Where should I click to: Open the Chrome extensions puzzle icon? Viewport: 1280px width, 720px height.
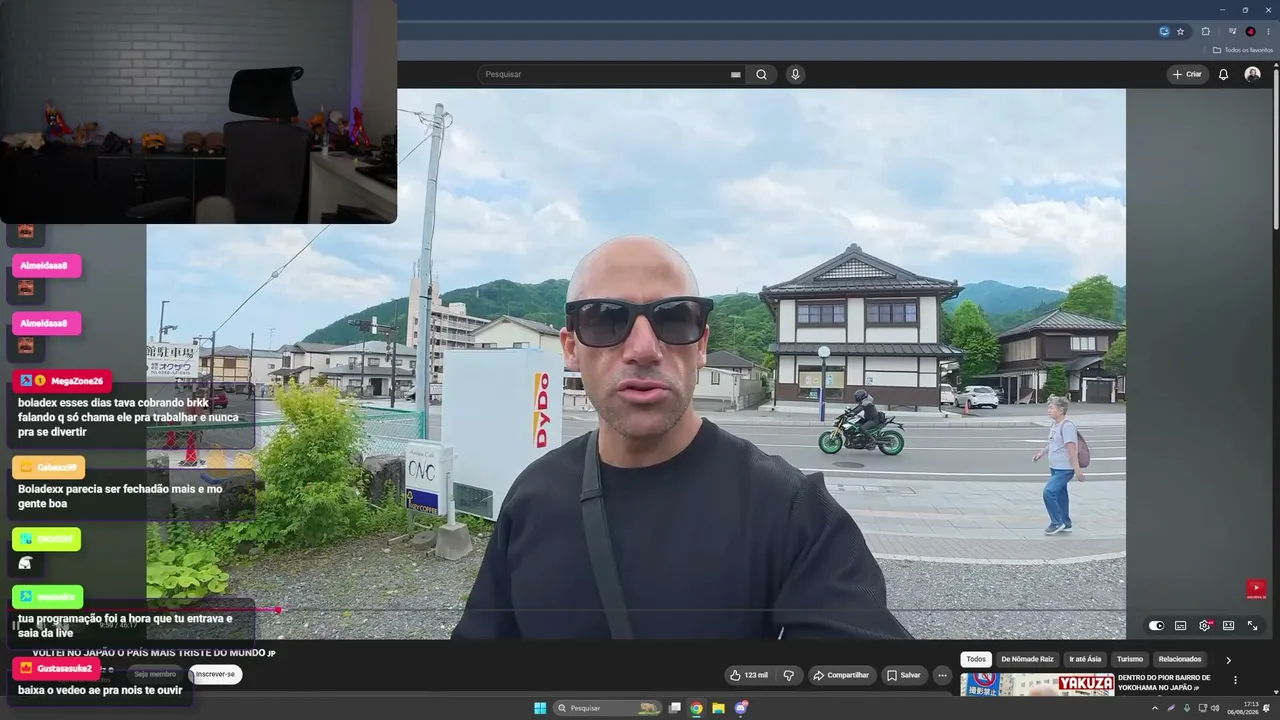coord(1205,31)
